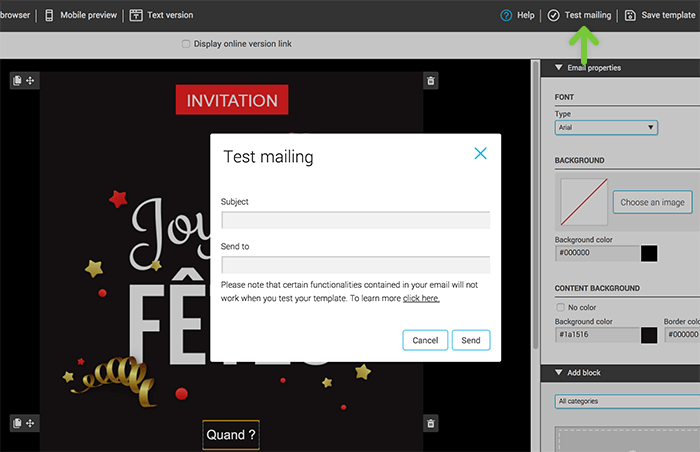Click the move handle on INVITATION block
The image size is (700, 452).
pos(31,80)
